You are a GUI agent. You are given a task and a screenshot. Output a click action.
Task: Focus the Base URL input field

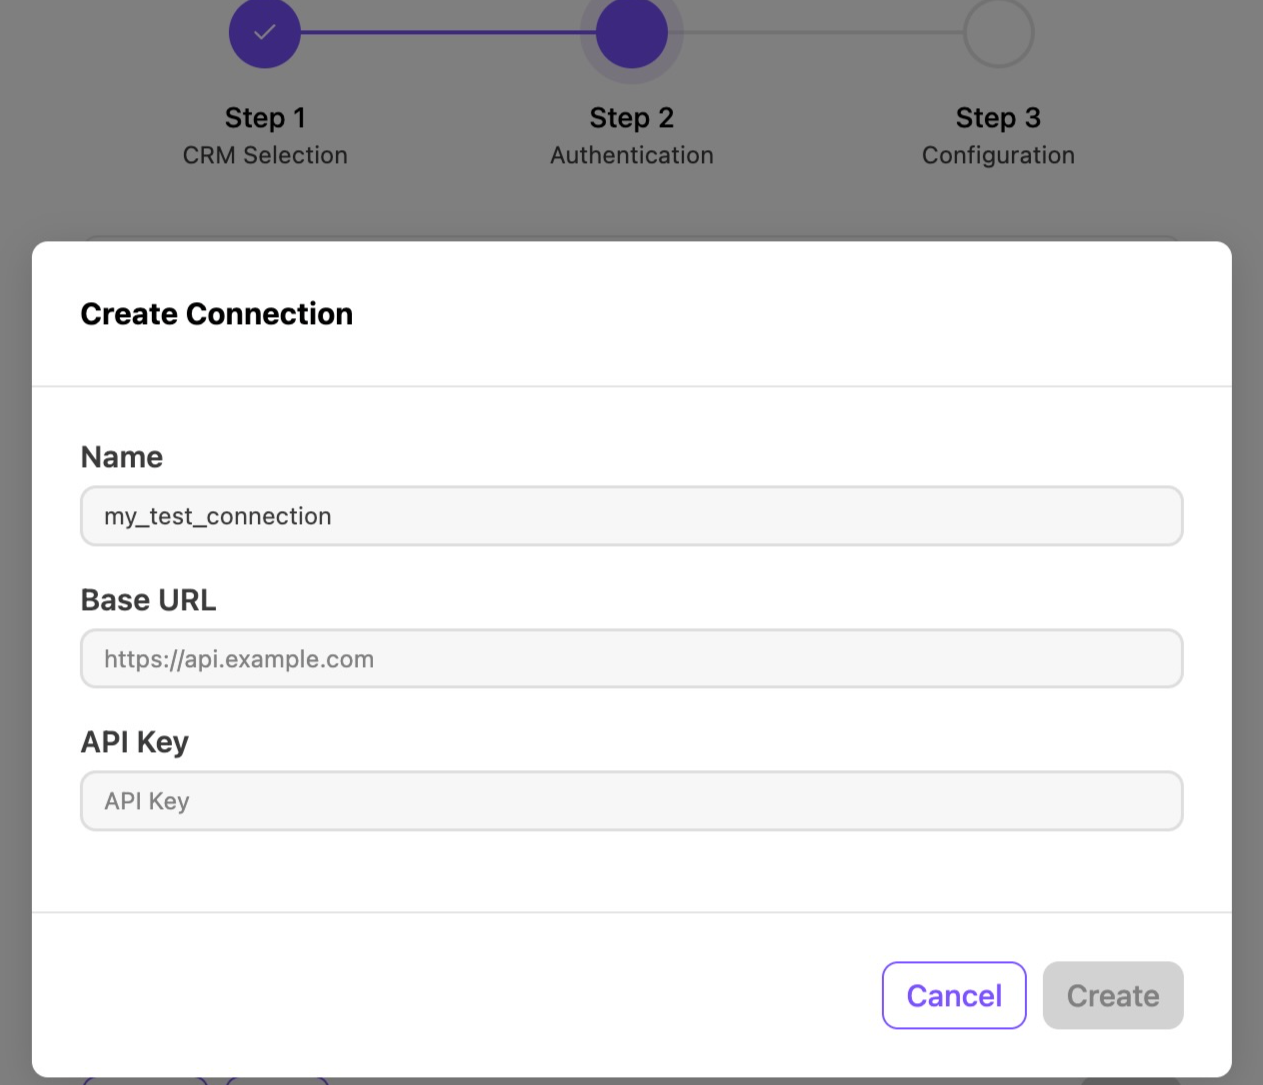tap(631, 658)
